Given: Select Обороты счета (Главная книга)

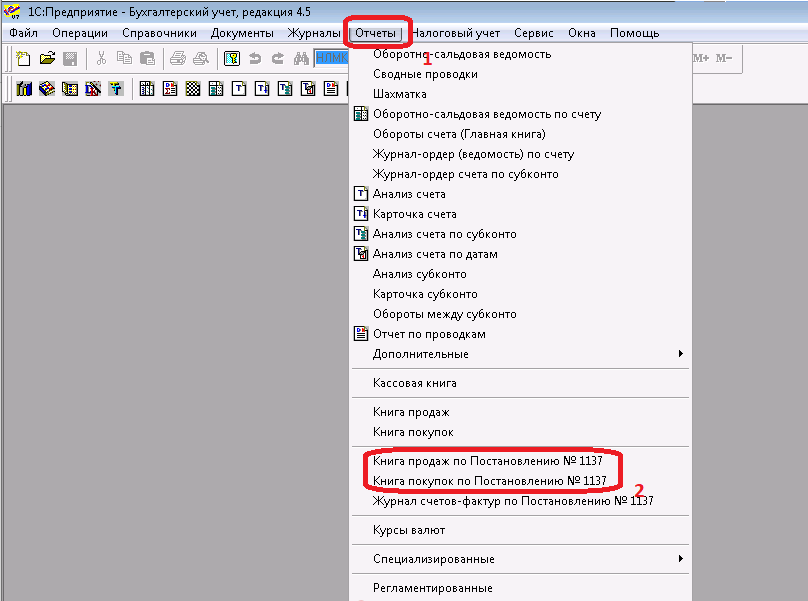Looking at the screenshot, I should coord(520,134).
